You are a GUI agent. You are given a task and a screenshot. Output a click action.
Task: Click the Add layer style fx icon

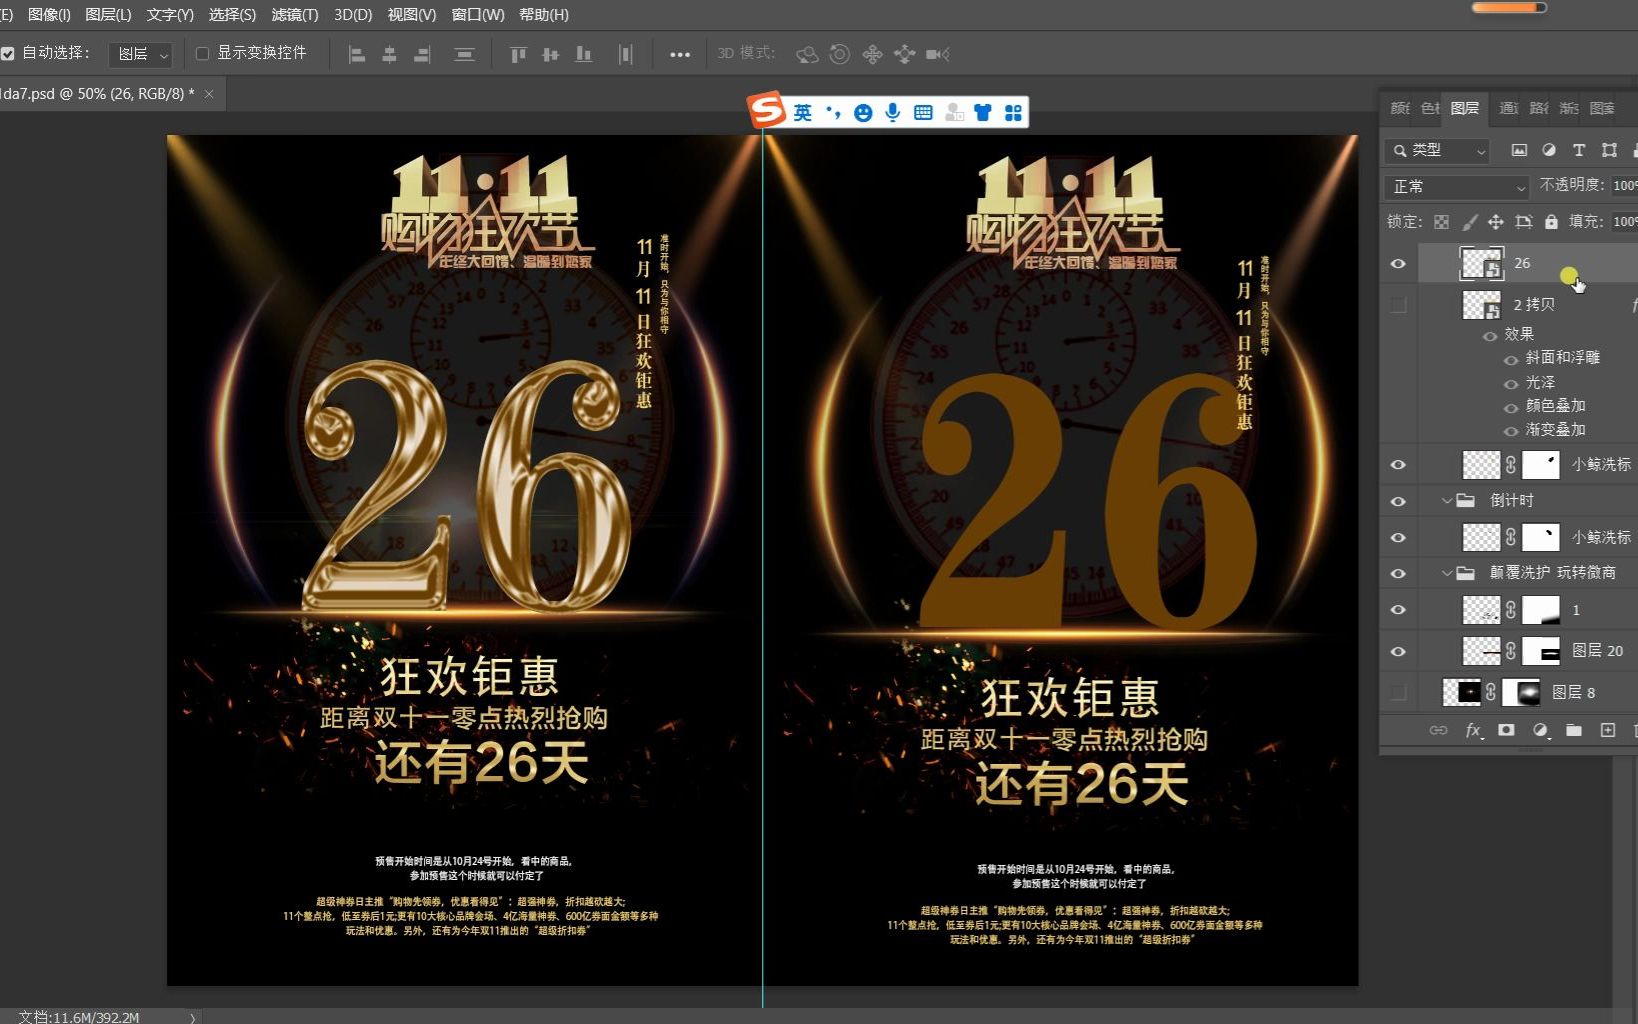pyautogui.click(x=1472, y=731)
